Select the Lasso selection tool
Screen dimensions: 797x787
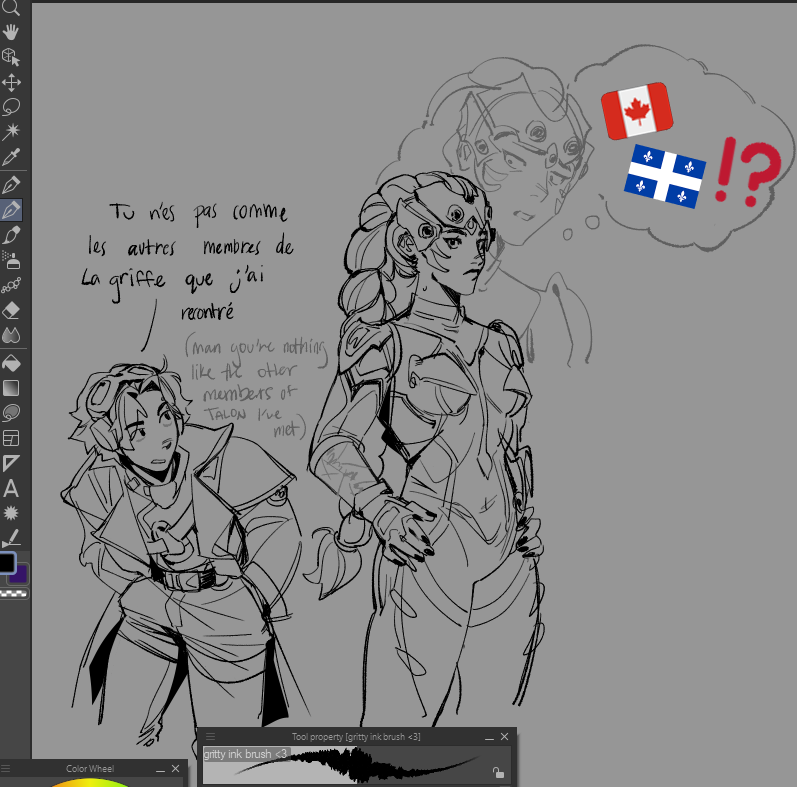pos(11,107)
